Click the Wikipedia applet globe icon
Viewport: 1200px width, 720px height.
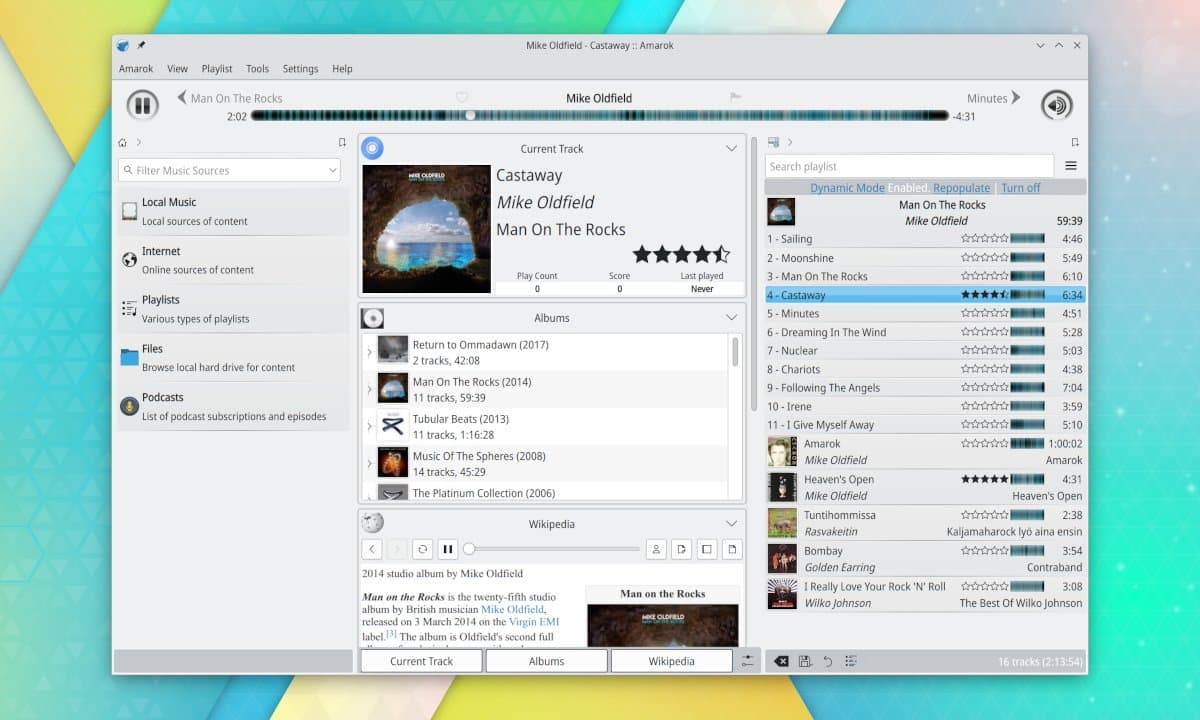372,523
